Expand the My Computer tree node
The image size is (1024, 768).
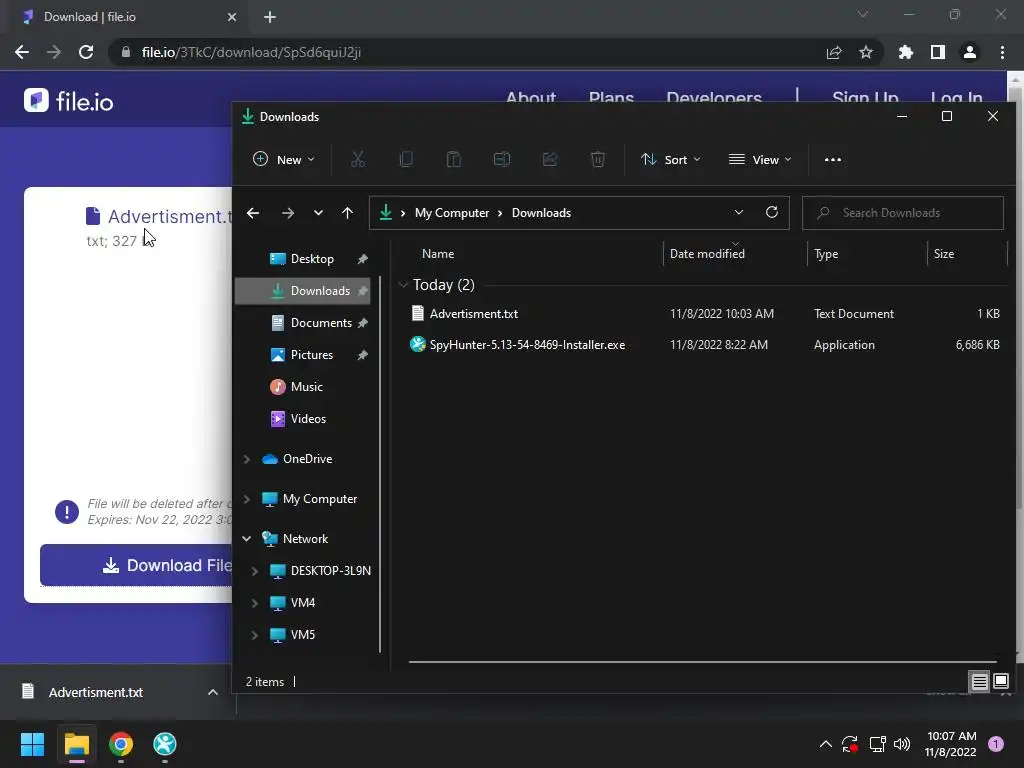click(247, 499)
